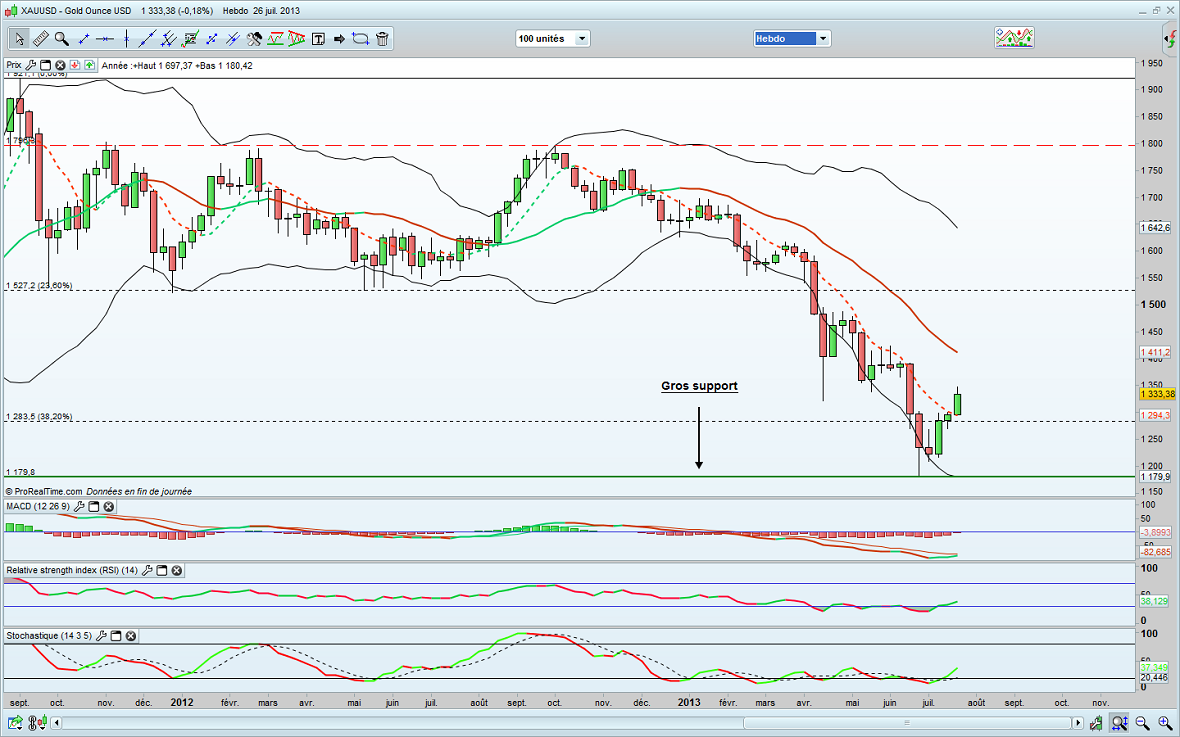Image resolution: width=1180 pixels, height=737 pixels.
Task: Click the Prix panel label
Action: pos(14,65)
